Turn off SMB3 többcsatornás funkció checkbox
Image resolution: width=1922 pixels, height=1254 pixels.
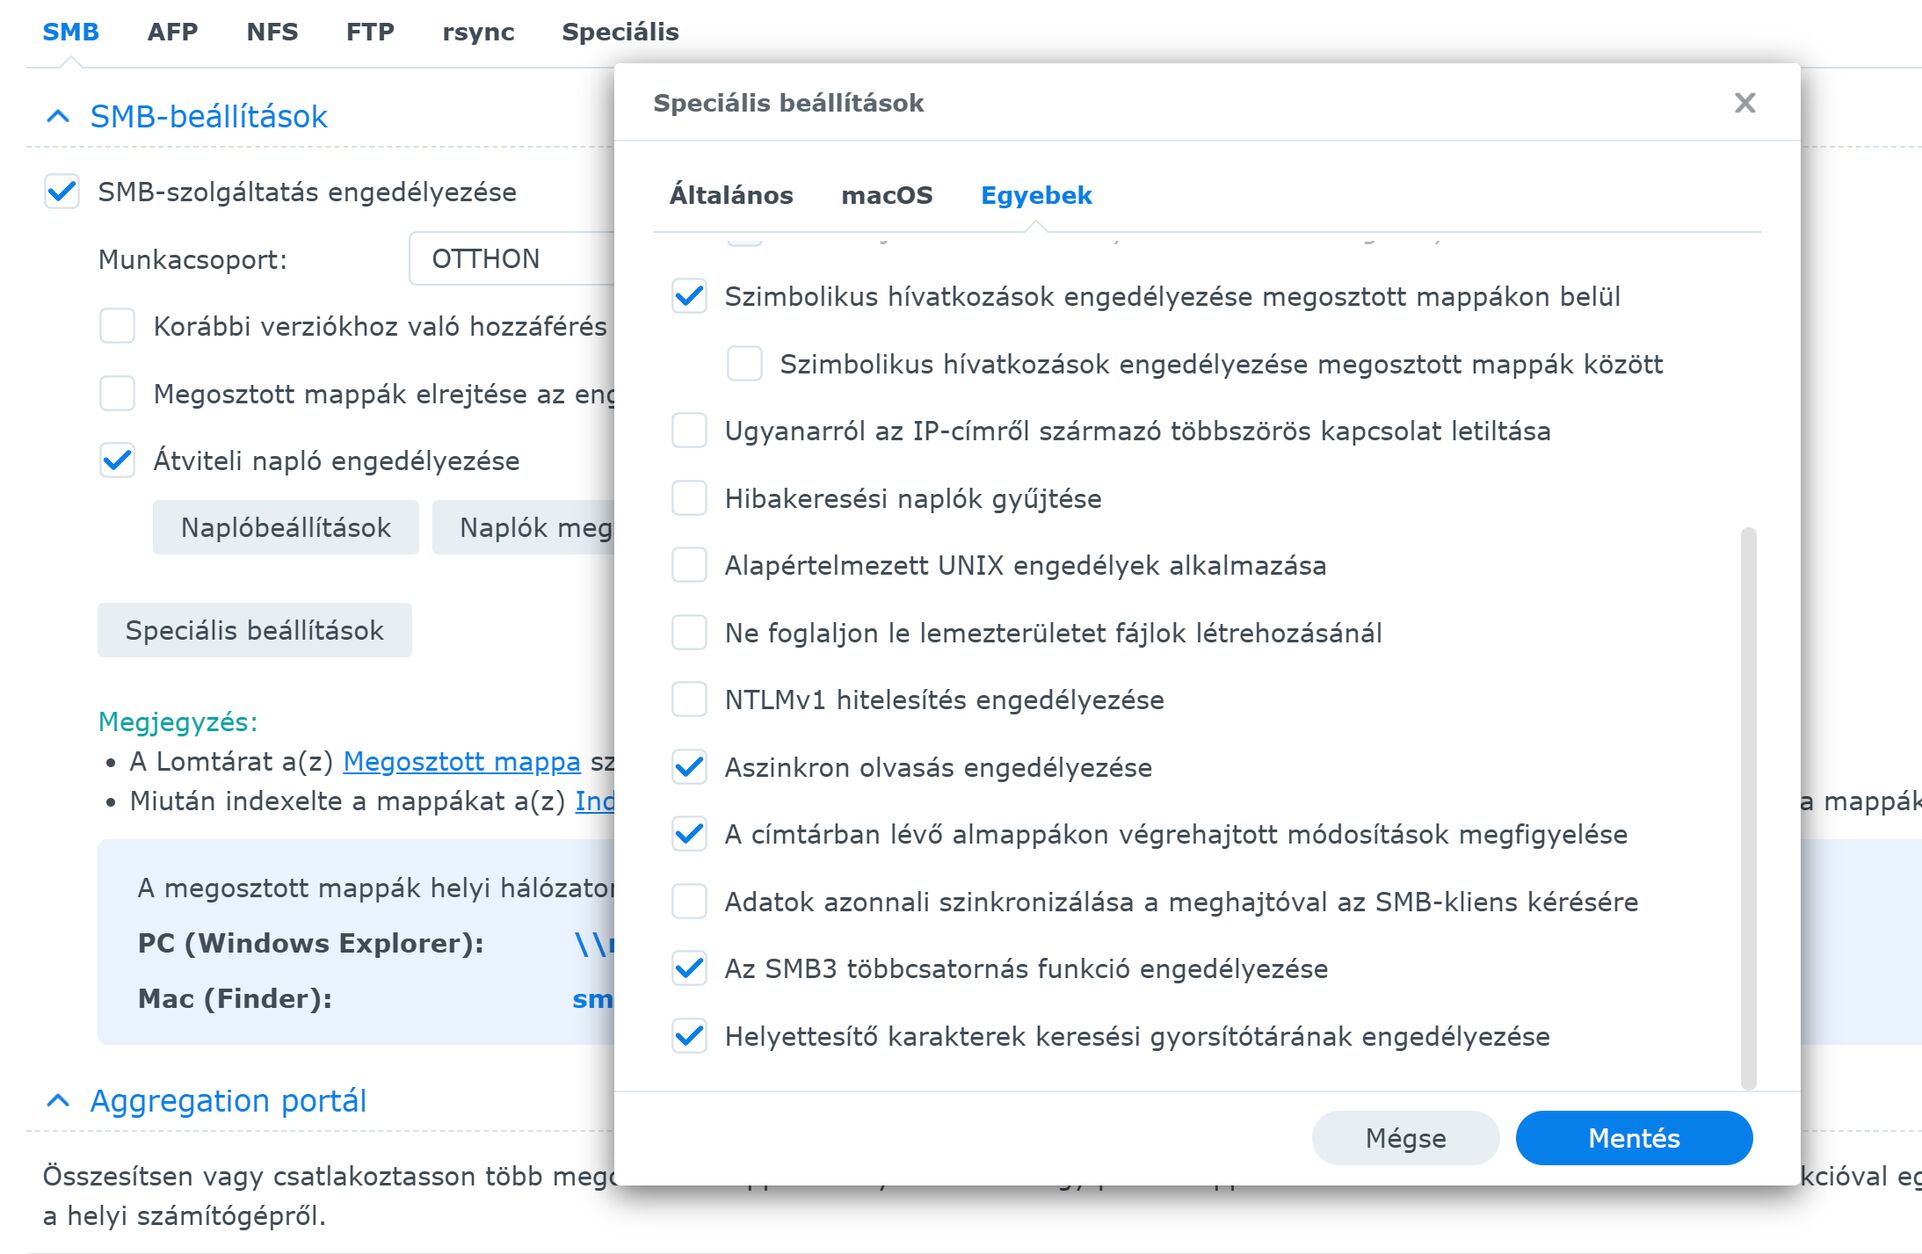pos(689,969)
